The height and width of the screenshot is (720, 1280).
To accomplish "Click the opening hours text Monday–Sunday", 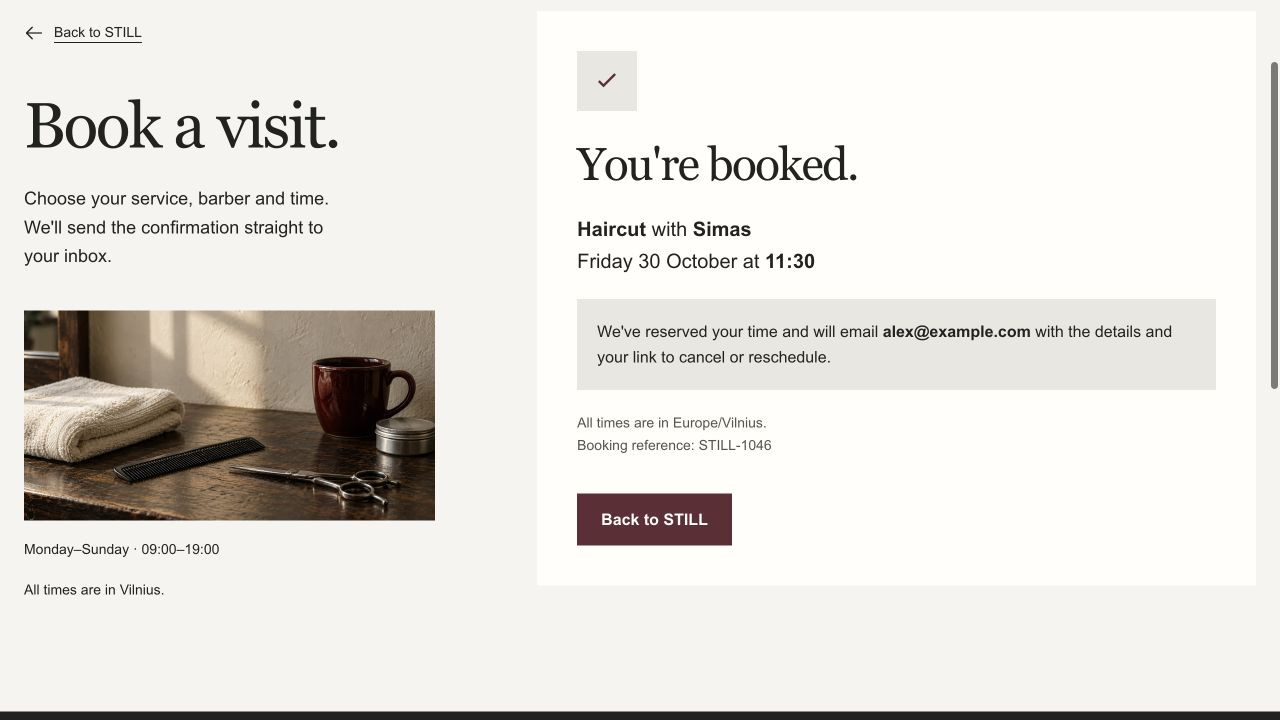I will click(121, 549).
